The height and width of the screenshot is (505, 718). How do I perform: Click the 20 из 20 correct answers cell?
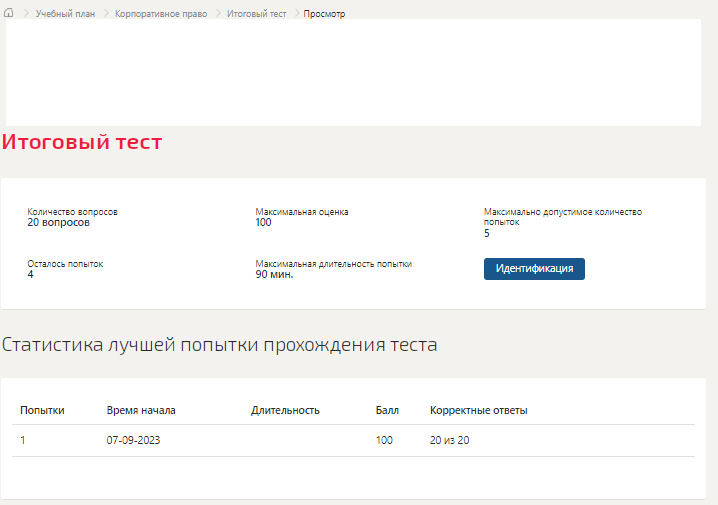[x=449, y=440]
